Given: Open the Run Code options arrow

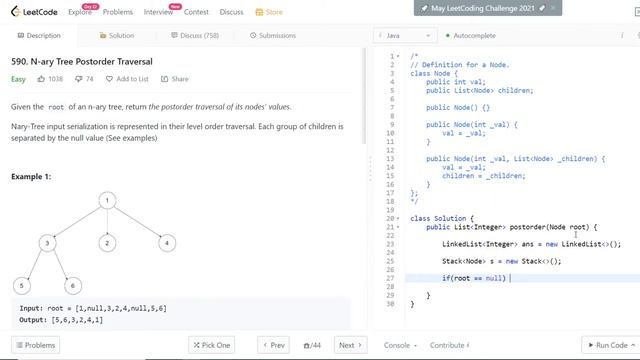Looking at the screenshot, I should click(633, 345).
